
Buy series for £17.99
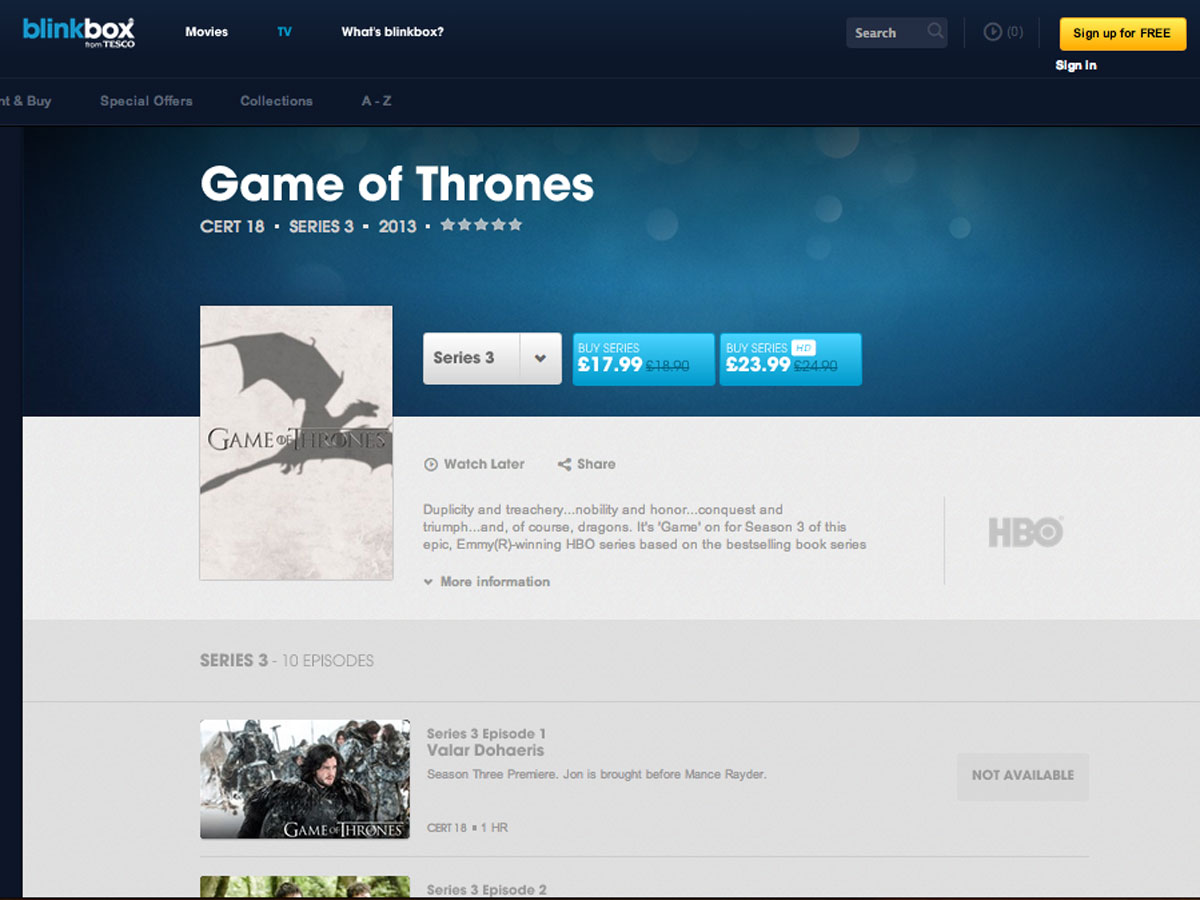point(644,359)
